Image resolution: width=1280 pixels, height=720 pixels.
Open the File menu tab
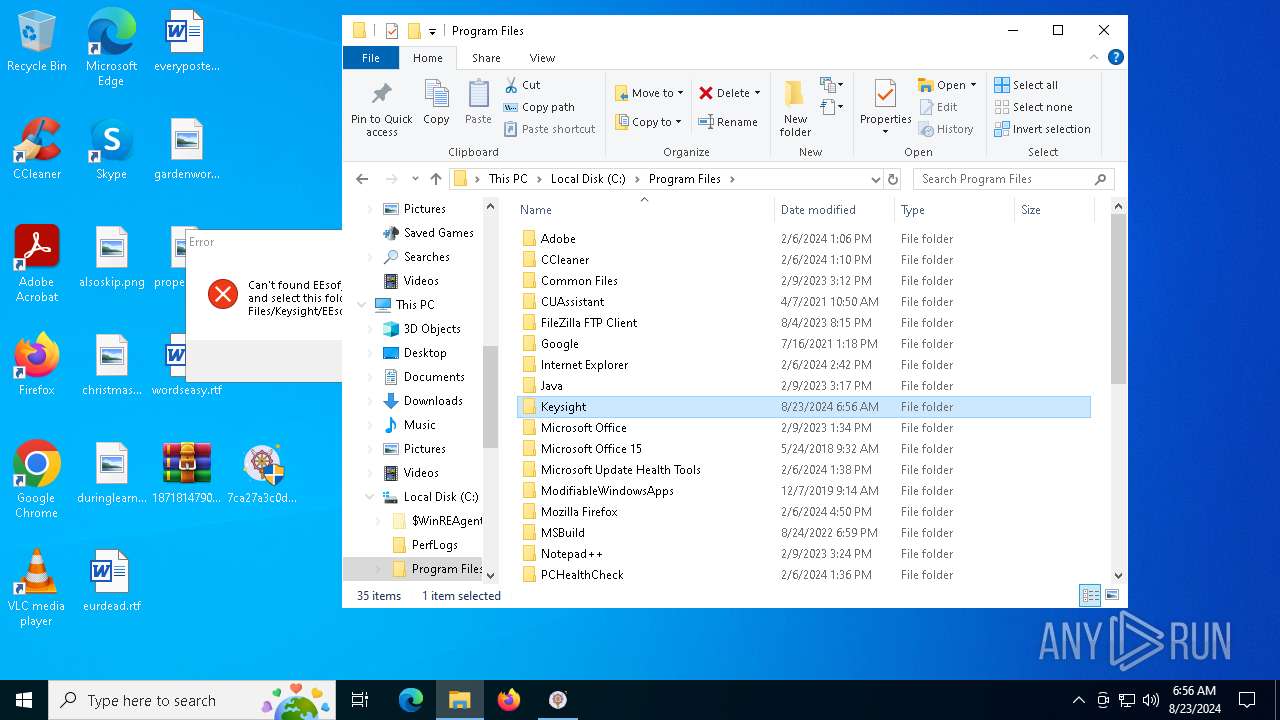click(x=371, y=58)
